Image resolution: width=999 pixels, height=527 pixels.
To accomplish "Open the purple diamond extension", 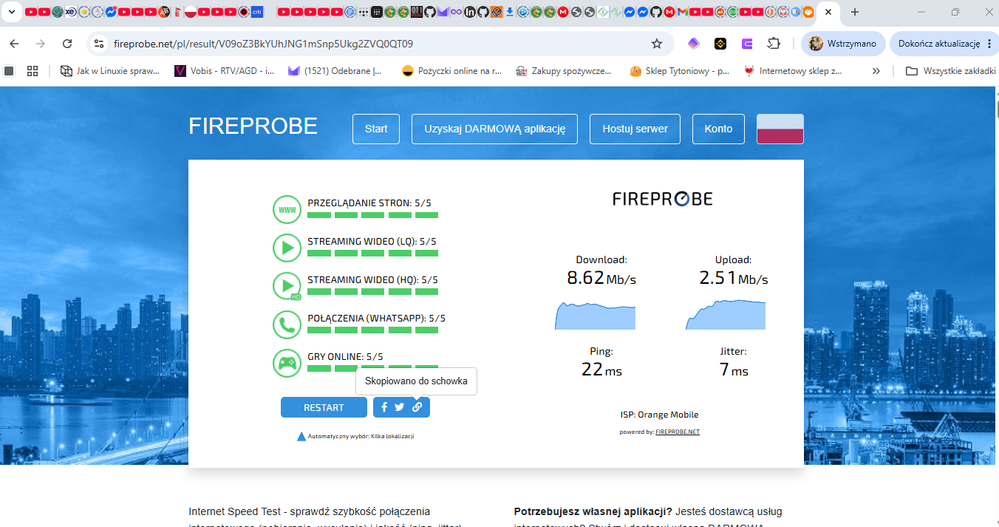I will (693, 43).
